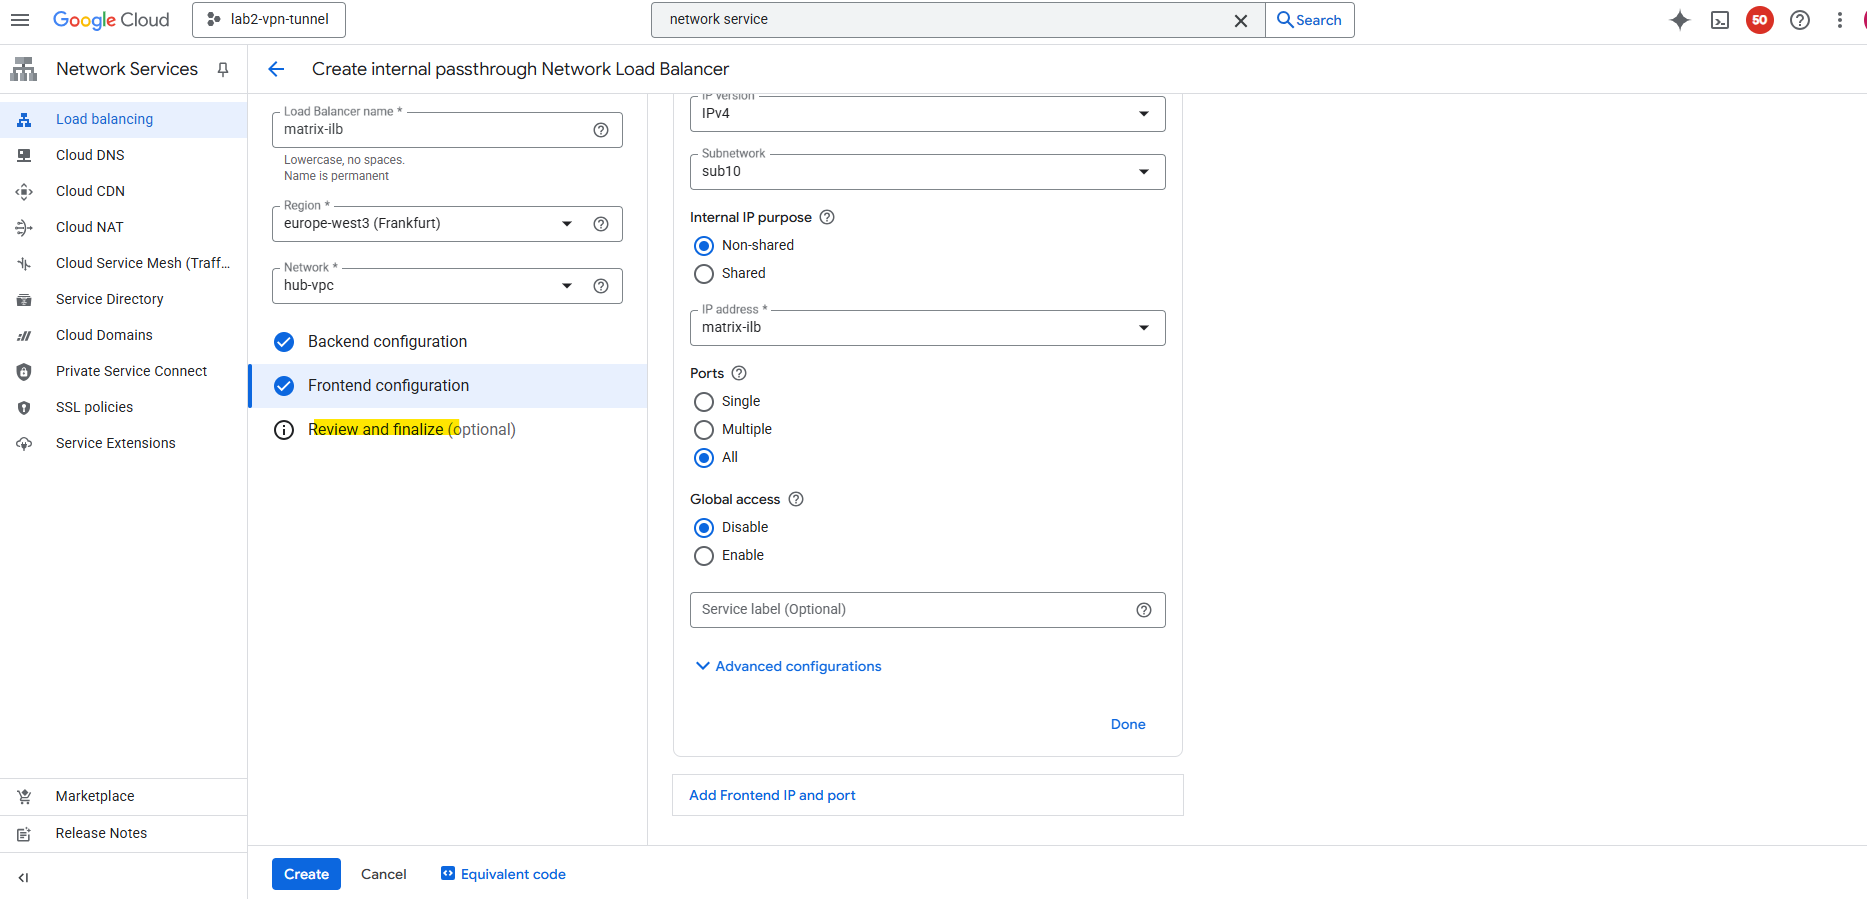
Task: Select the Shared IP purpose option
Action: point(704,274)
